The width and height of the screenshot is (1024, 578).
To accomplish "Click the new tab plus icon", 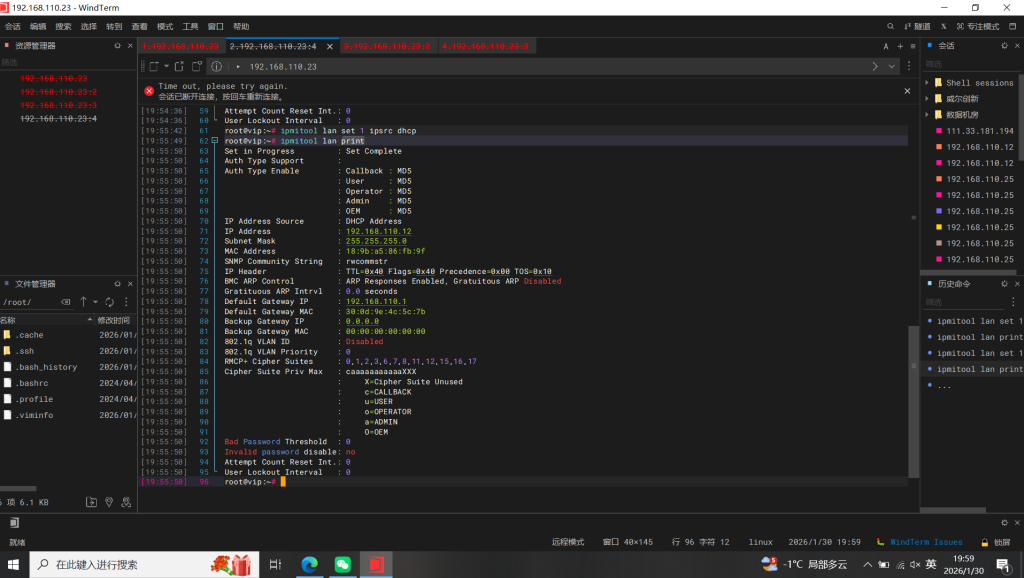I will coord(900,46).
